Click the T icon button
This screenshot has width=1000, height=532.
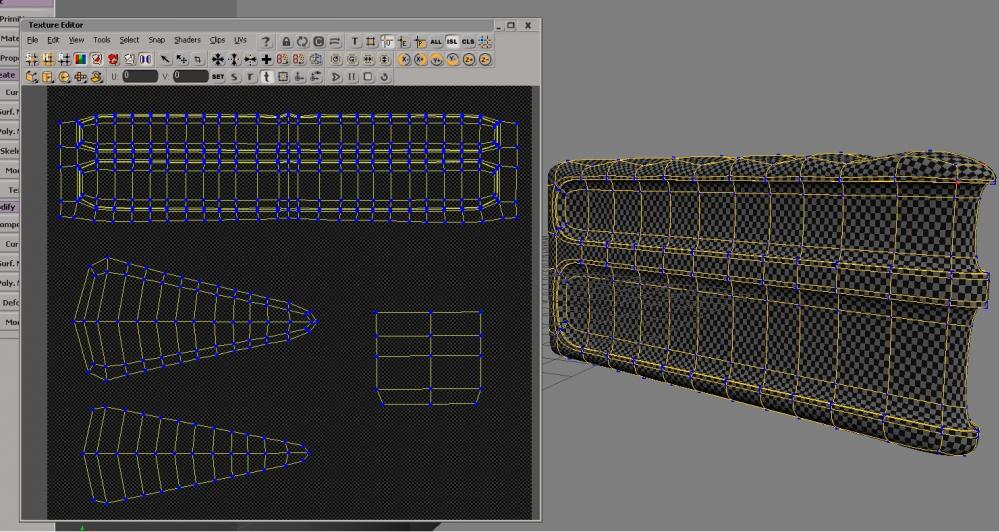click(x=355, y=42)
